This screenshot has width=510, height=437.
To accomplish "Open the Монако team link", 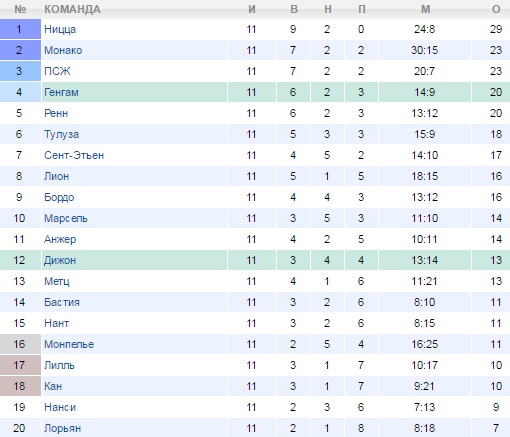I will [63, 50].
